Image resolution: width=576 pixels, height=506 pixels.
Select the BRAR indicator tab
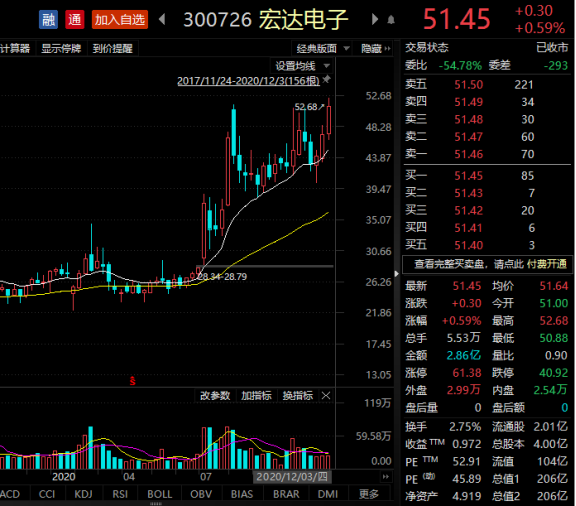(286, 494)
